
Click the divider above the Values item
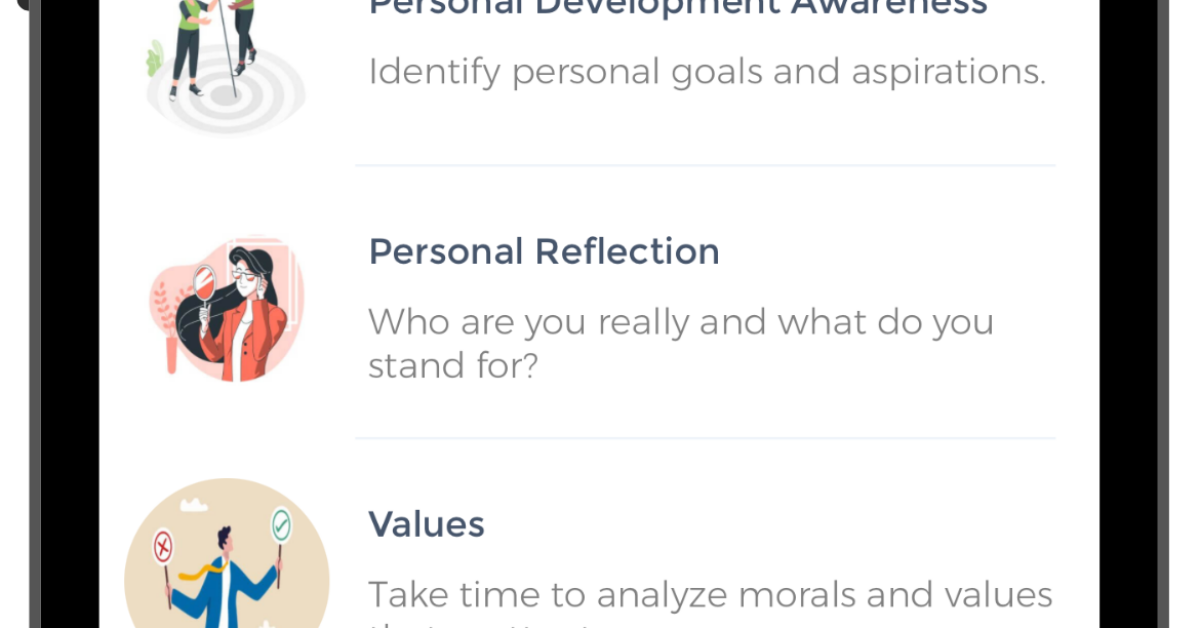pyautogui.click(x=705, y=438)
